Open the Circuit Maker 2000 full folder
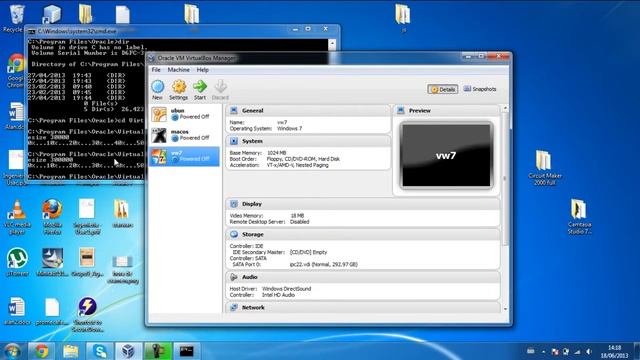The height and width of the screenshot is (360, 640). click(x=544, y=168)
